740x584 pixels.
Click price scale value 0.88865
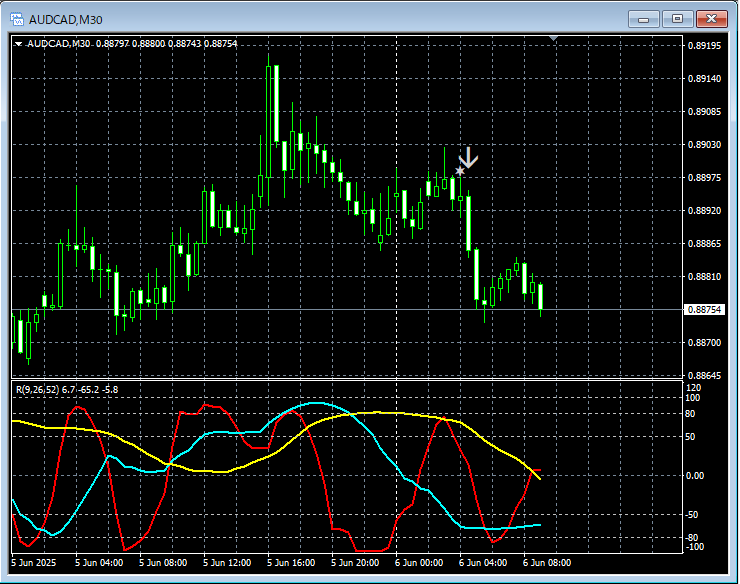(705, 244)
